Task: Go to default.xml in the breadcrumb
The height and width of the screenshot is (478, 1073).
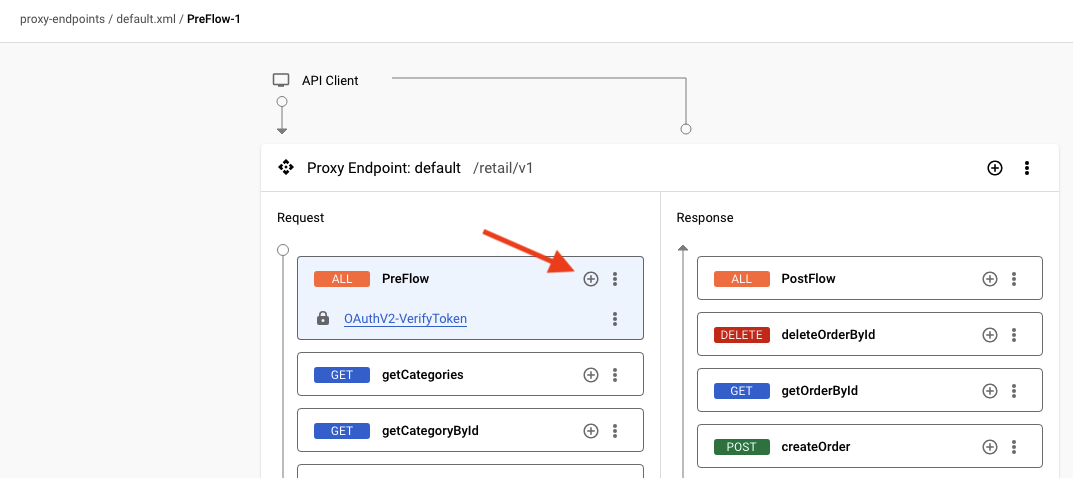Action: (146, 18)
